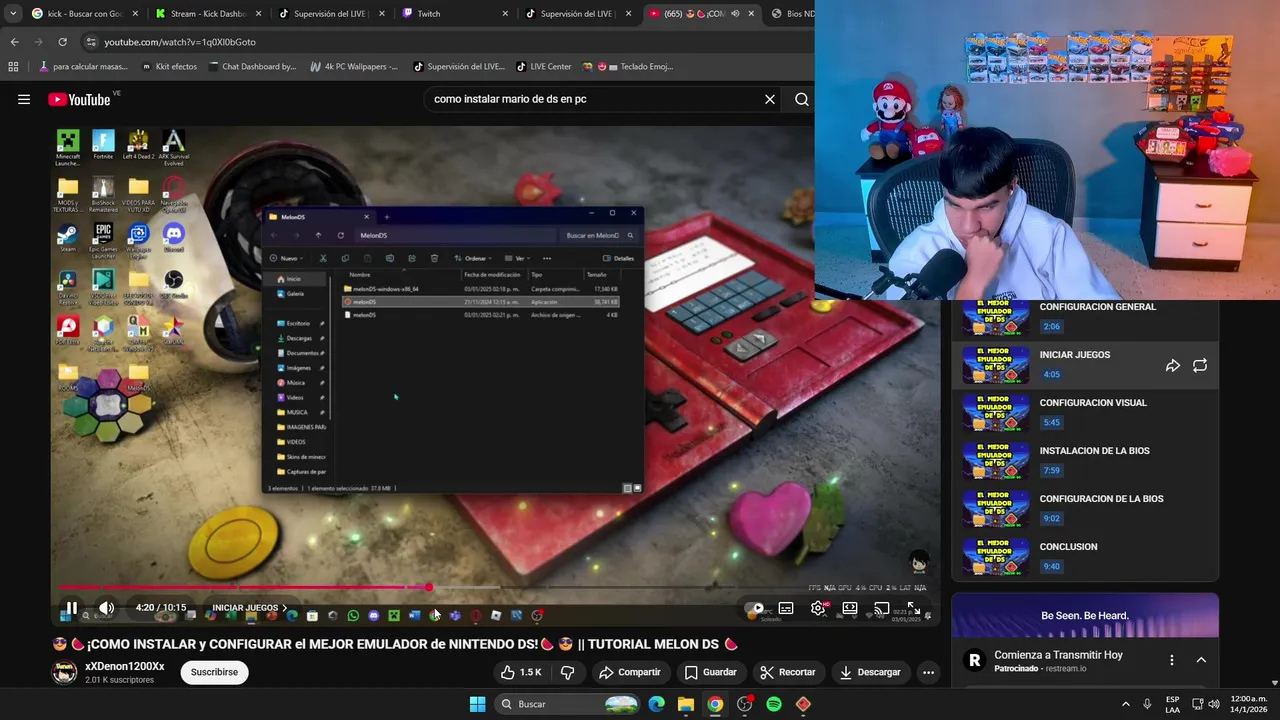Reload the YouTube page

coord(62,42)
